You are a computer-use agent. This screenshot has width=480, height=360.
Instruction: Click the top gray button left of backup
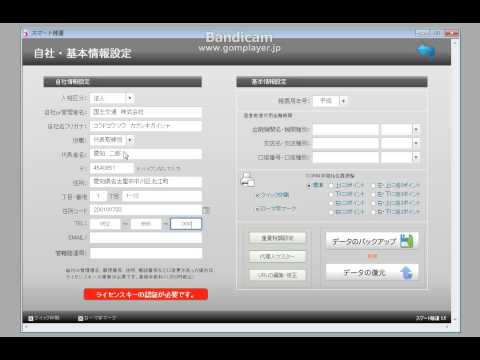[277, 238]
